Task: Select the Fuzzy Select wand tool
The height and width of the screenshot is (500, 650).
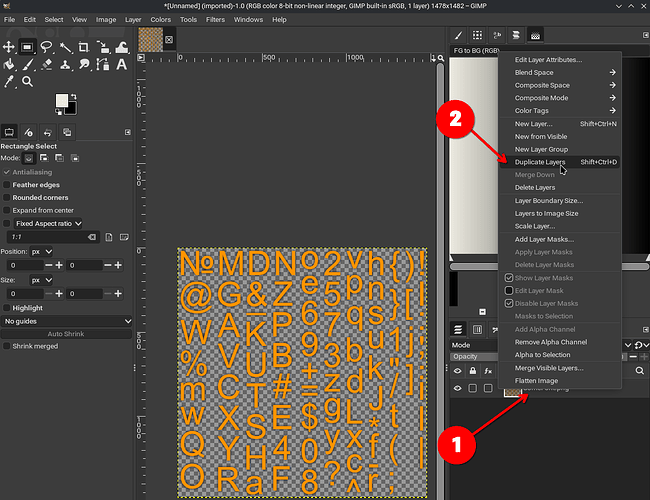Action: [x=65, y=46]
